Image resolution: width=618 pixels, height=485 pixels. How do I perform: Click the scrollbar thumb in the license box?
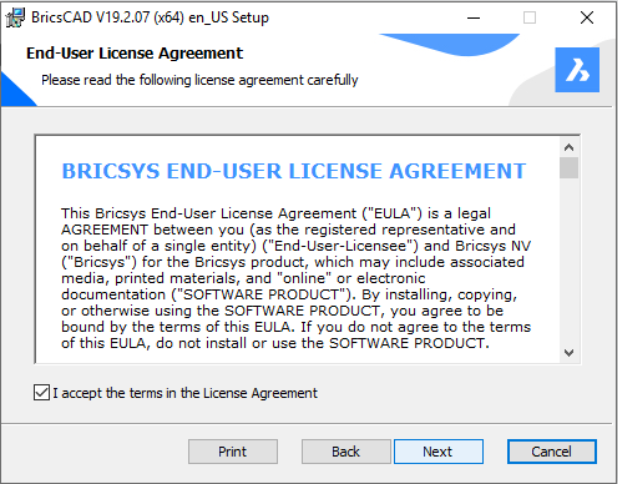click(x=569, y=168)
